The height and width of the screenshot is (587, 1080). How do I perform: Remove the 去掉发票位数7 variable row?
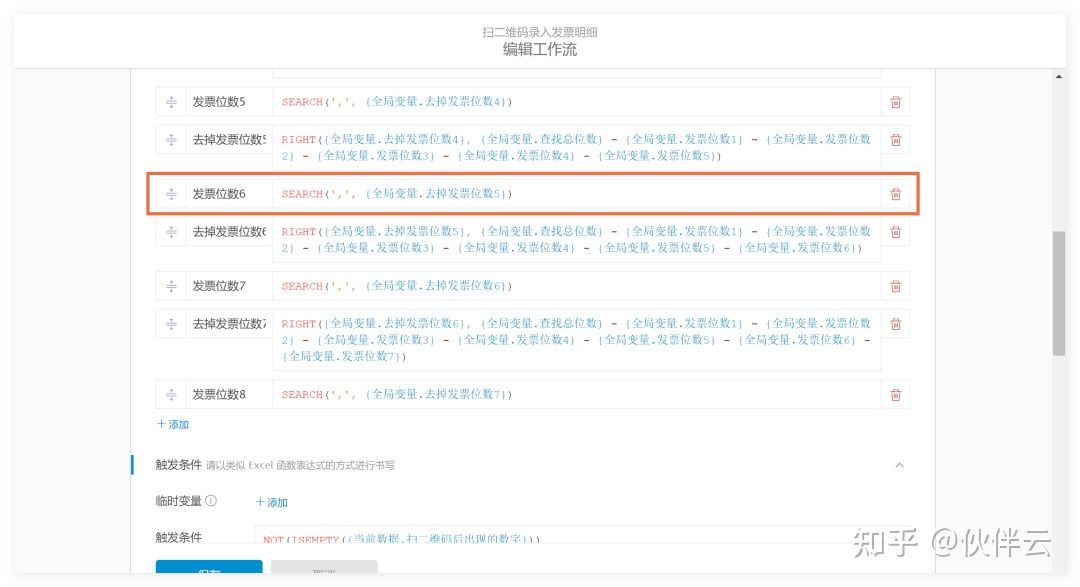(895, 324)
